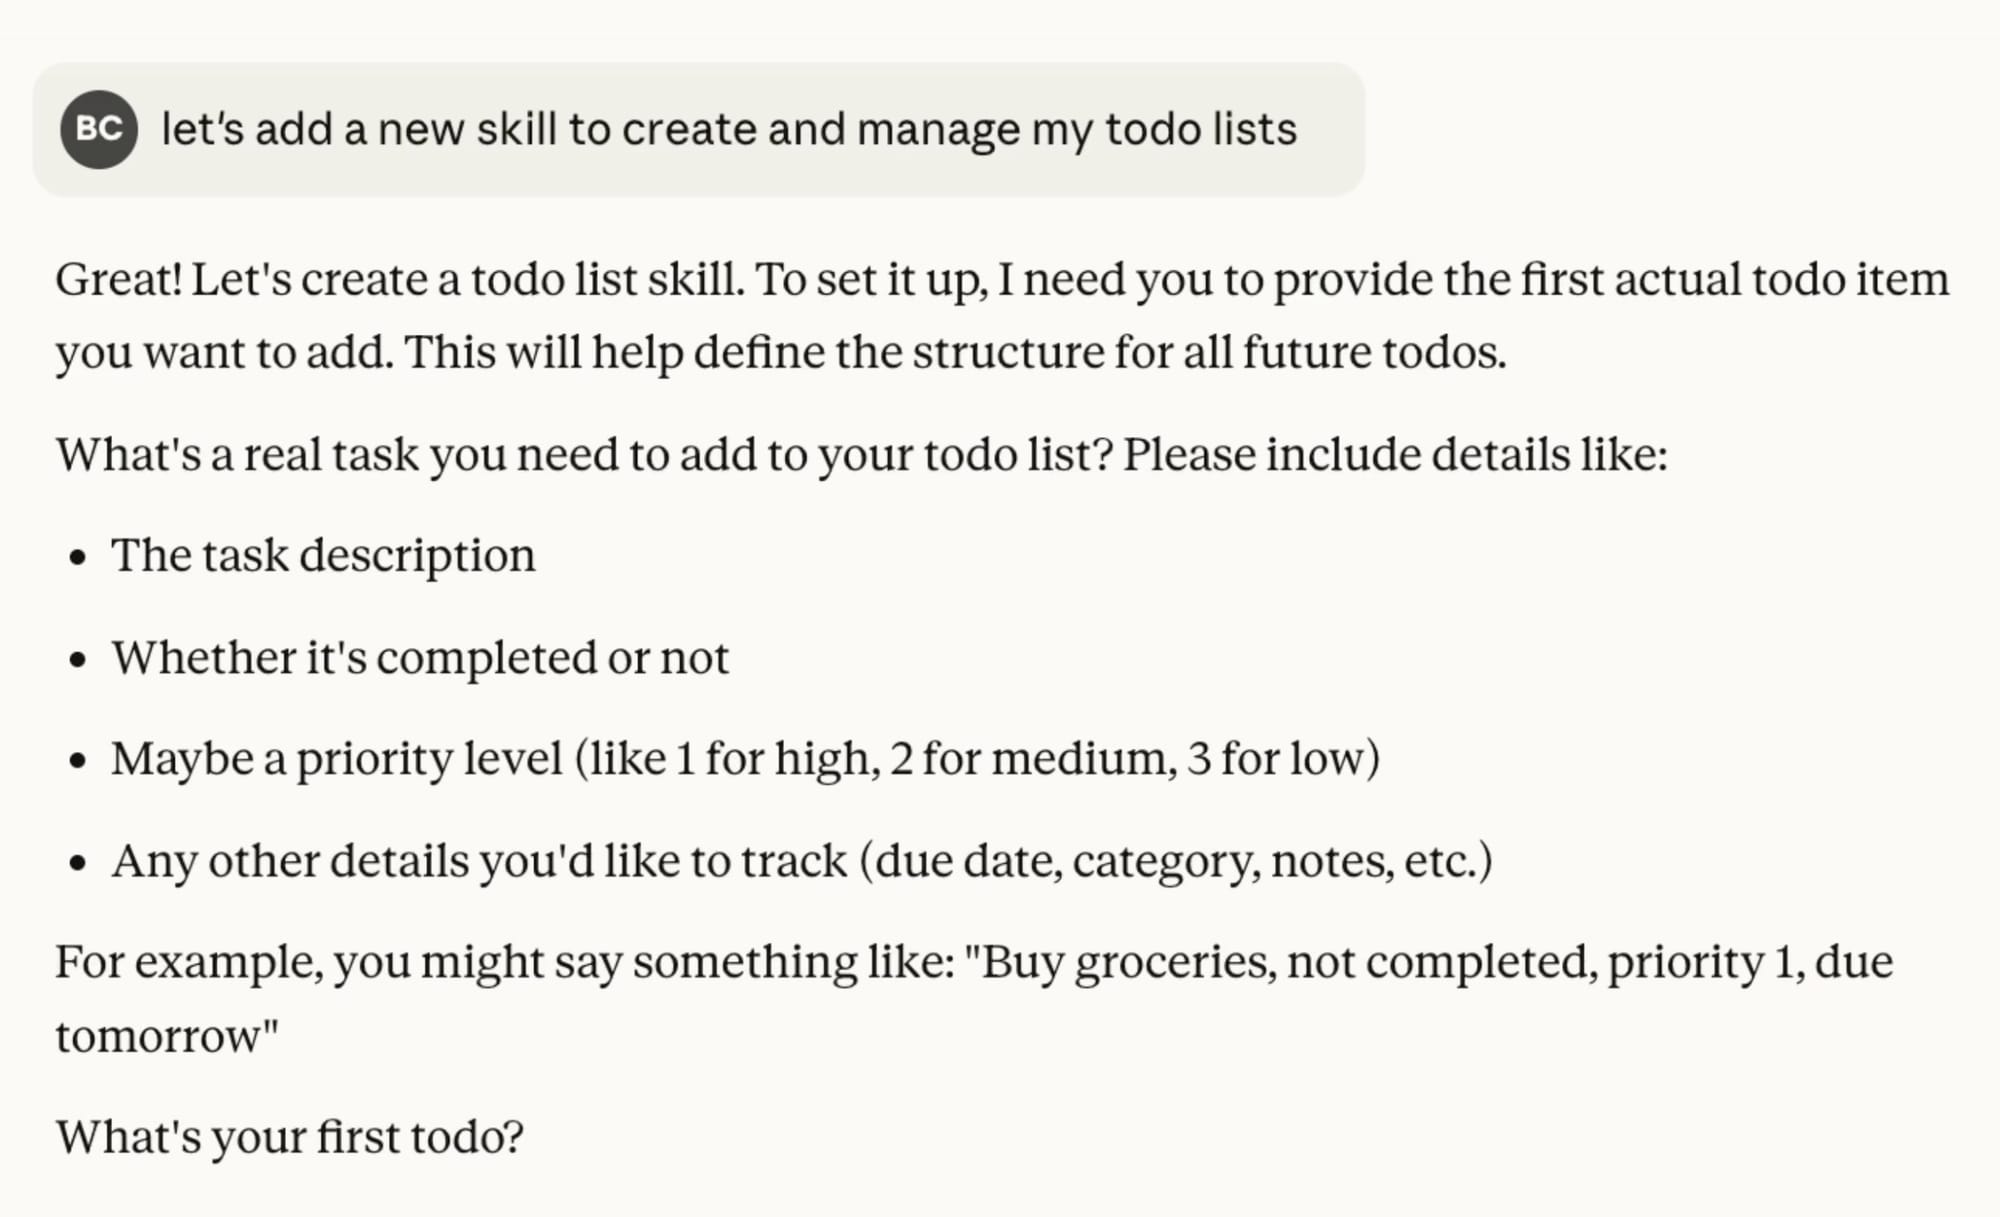Click the "This will help define the structure" sentence
The height and width of the screenshot is (1217, 2000).
[955, 353]
